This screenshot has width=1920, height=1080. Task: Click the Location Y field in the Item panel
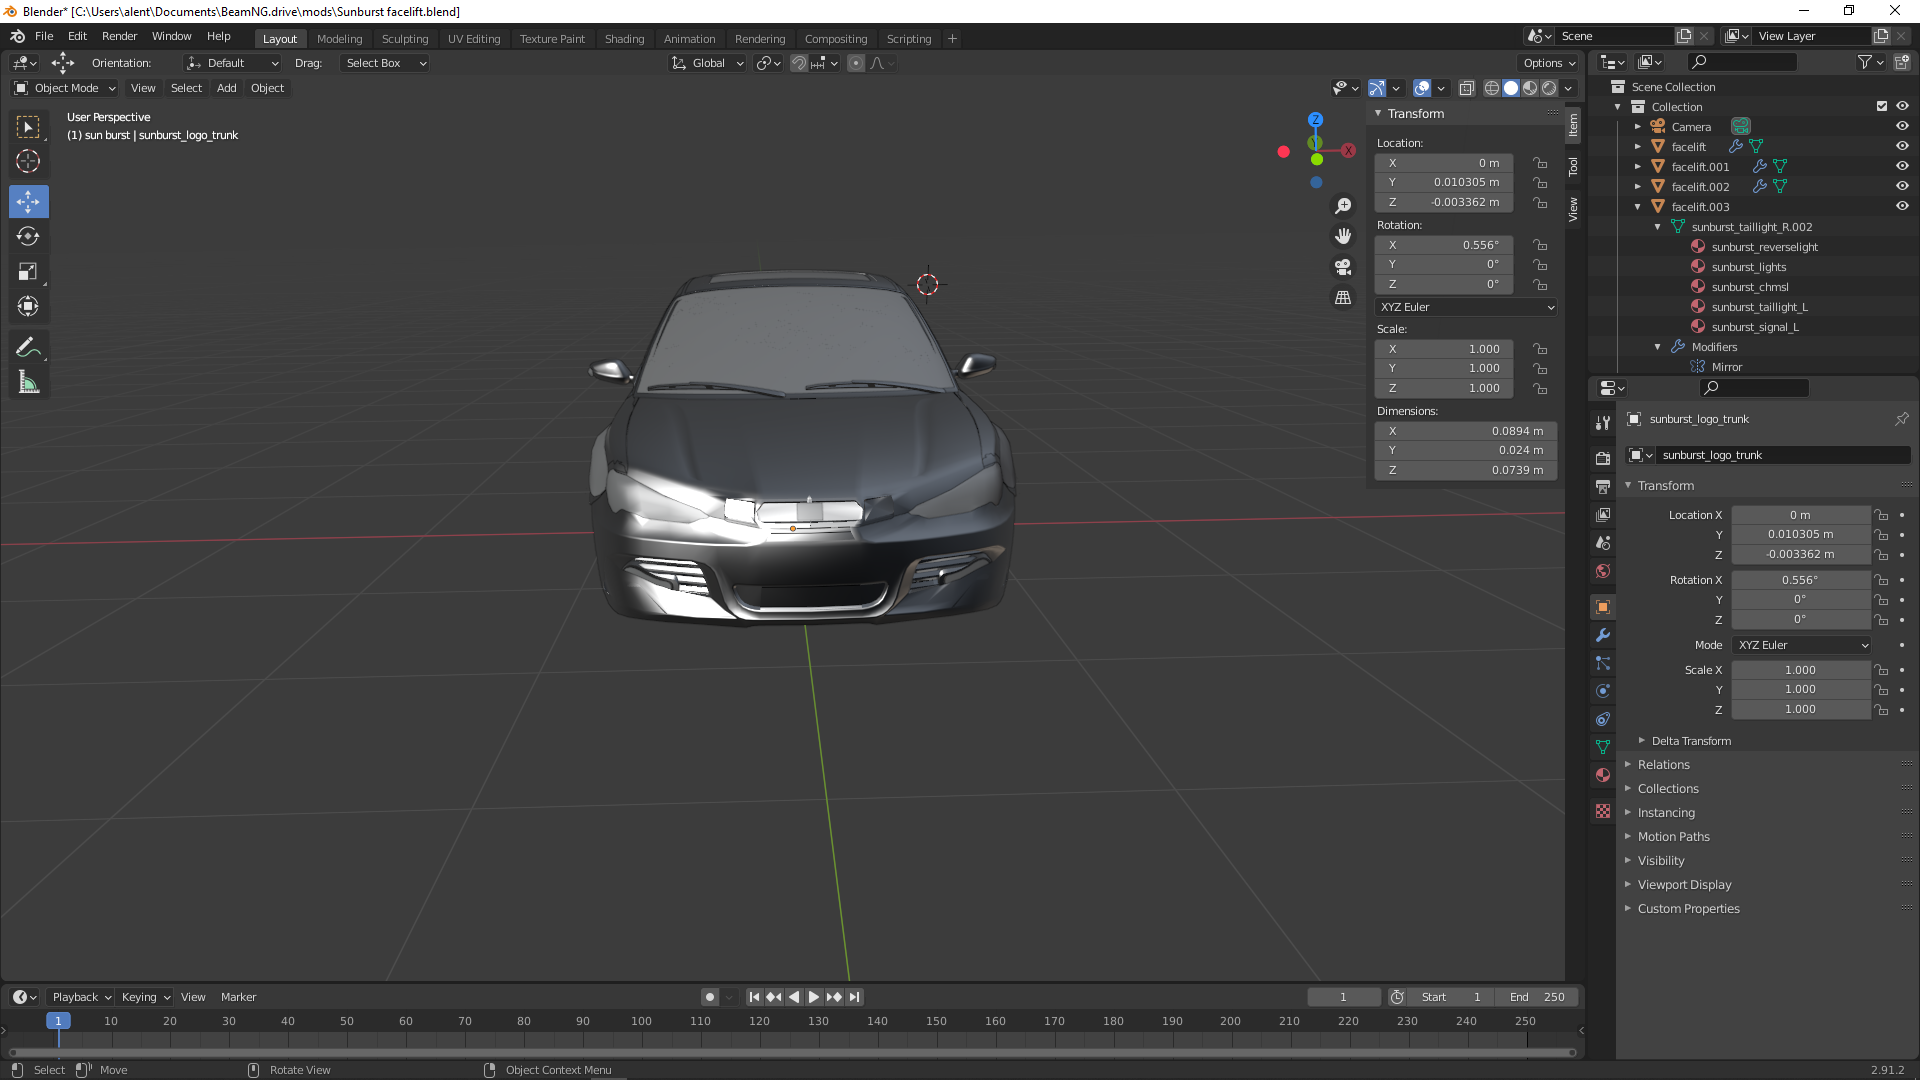tap(1444, 182)
